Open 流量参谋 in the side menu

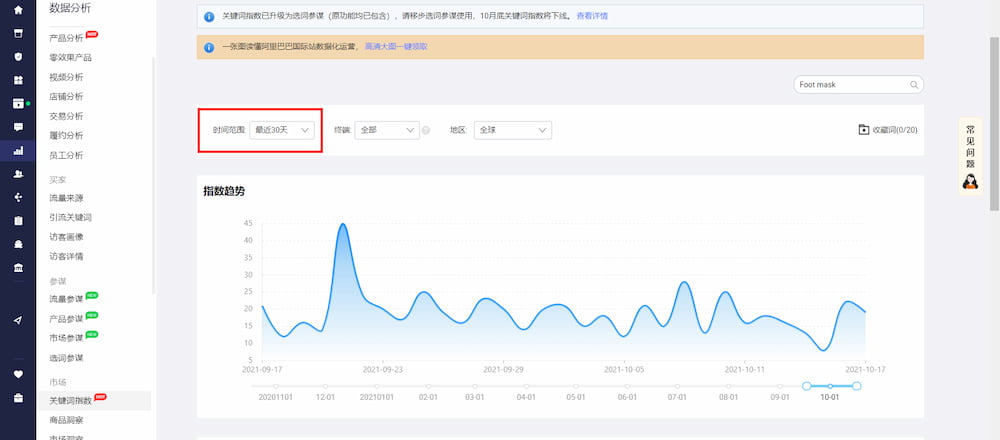pyautogui.click(x=66, y=299)
